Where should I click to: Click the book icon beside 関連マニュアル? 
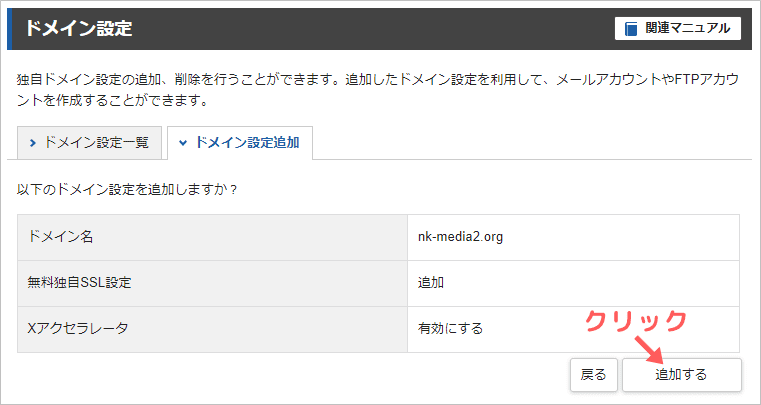point(631,29)
